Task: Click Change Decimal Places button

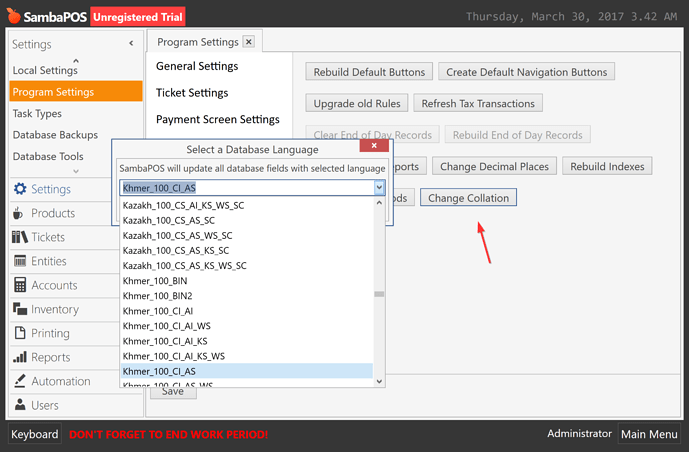Action: tap(494, 166)
